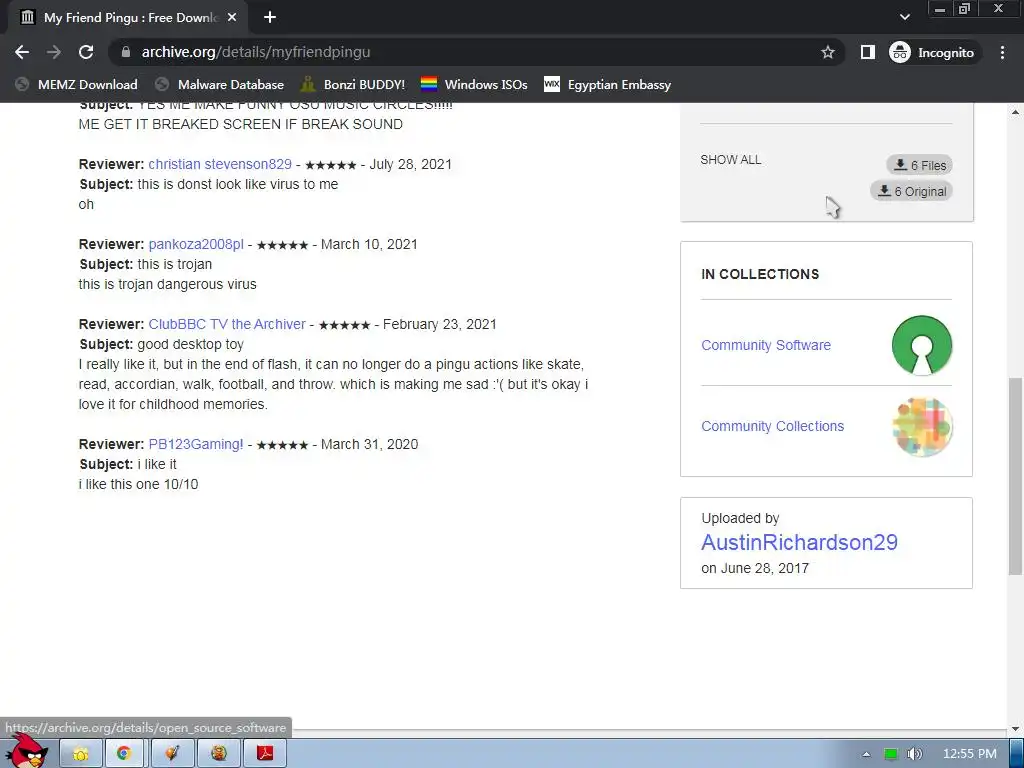This screenshot has width=1024, height=768.
Task: Open the fourth taskbar application icon
Action: click(219, 754)
